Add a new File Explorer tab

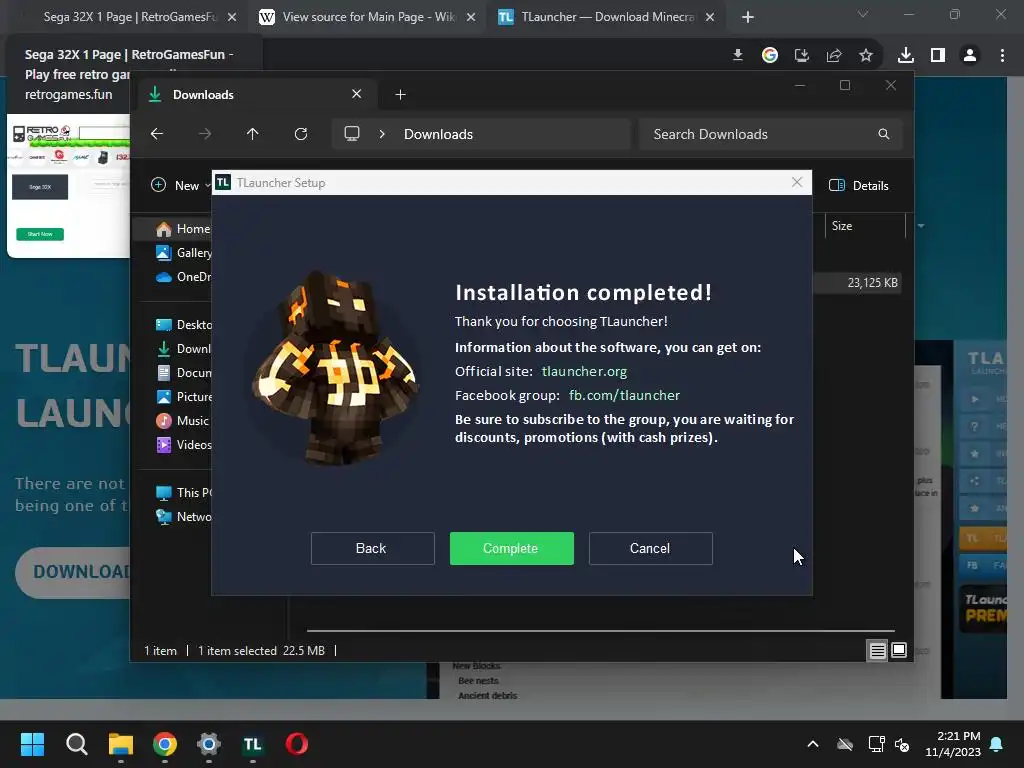pos(400,95)
